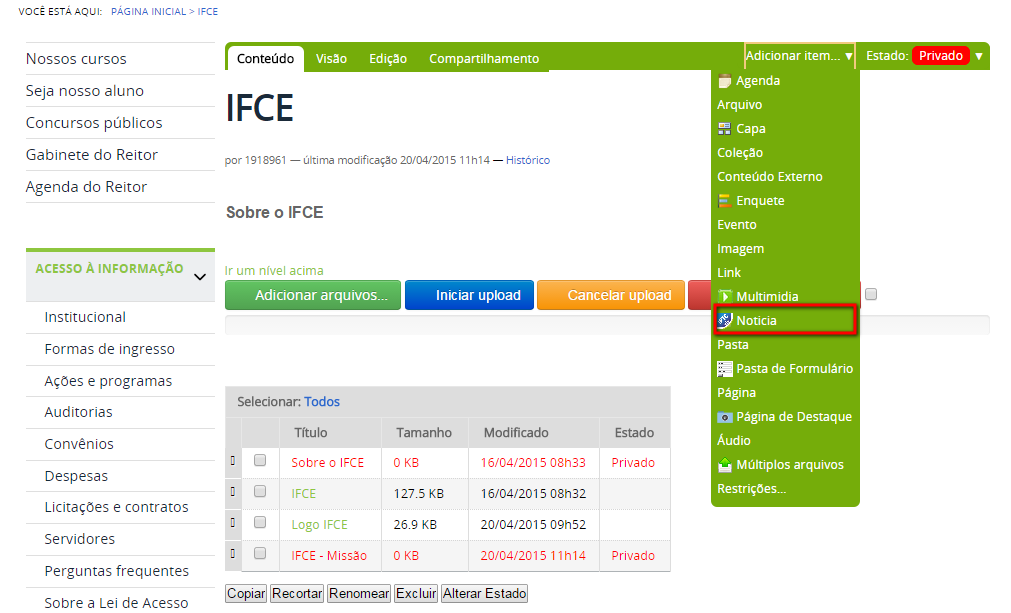
Task: Open Página Inicial breadcrumb link
Action: (x=148, y=12)
